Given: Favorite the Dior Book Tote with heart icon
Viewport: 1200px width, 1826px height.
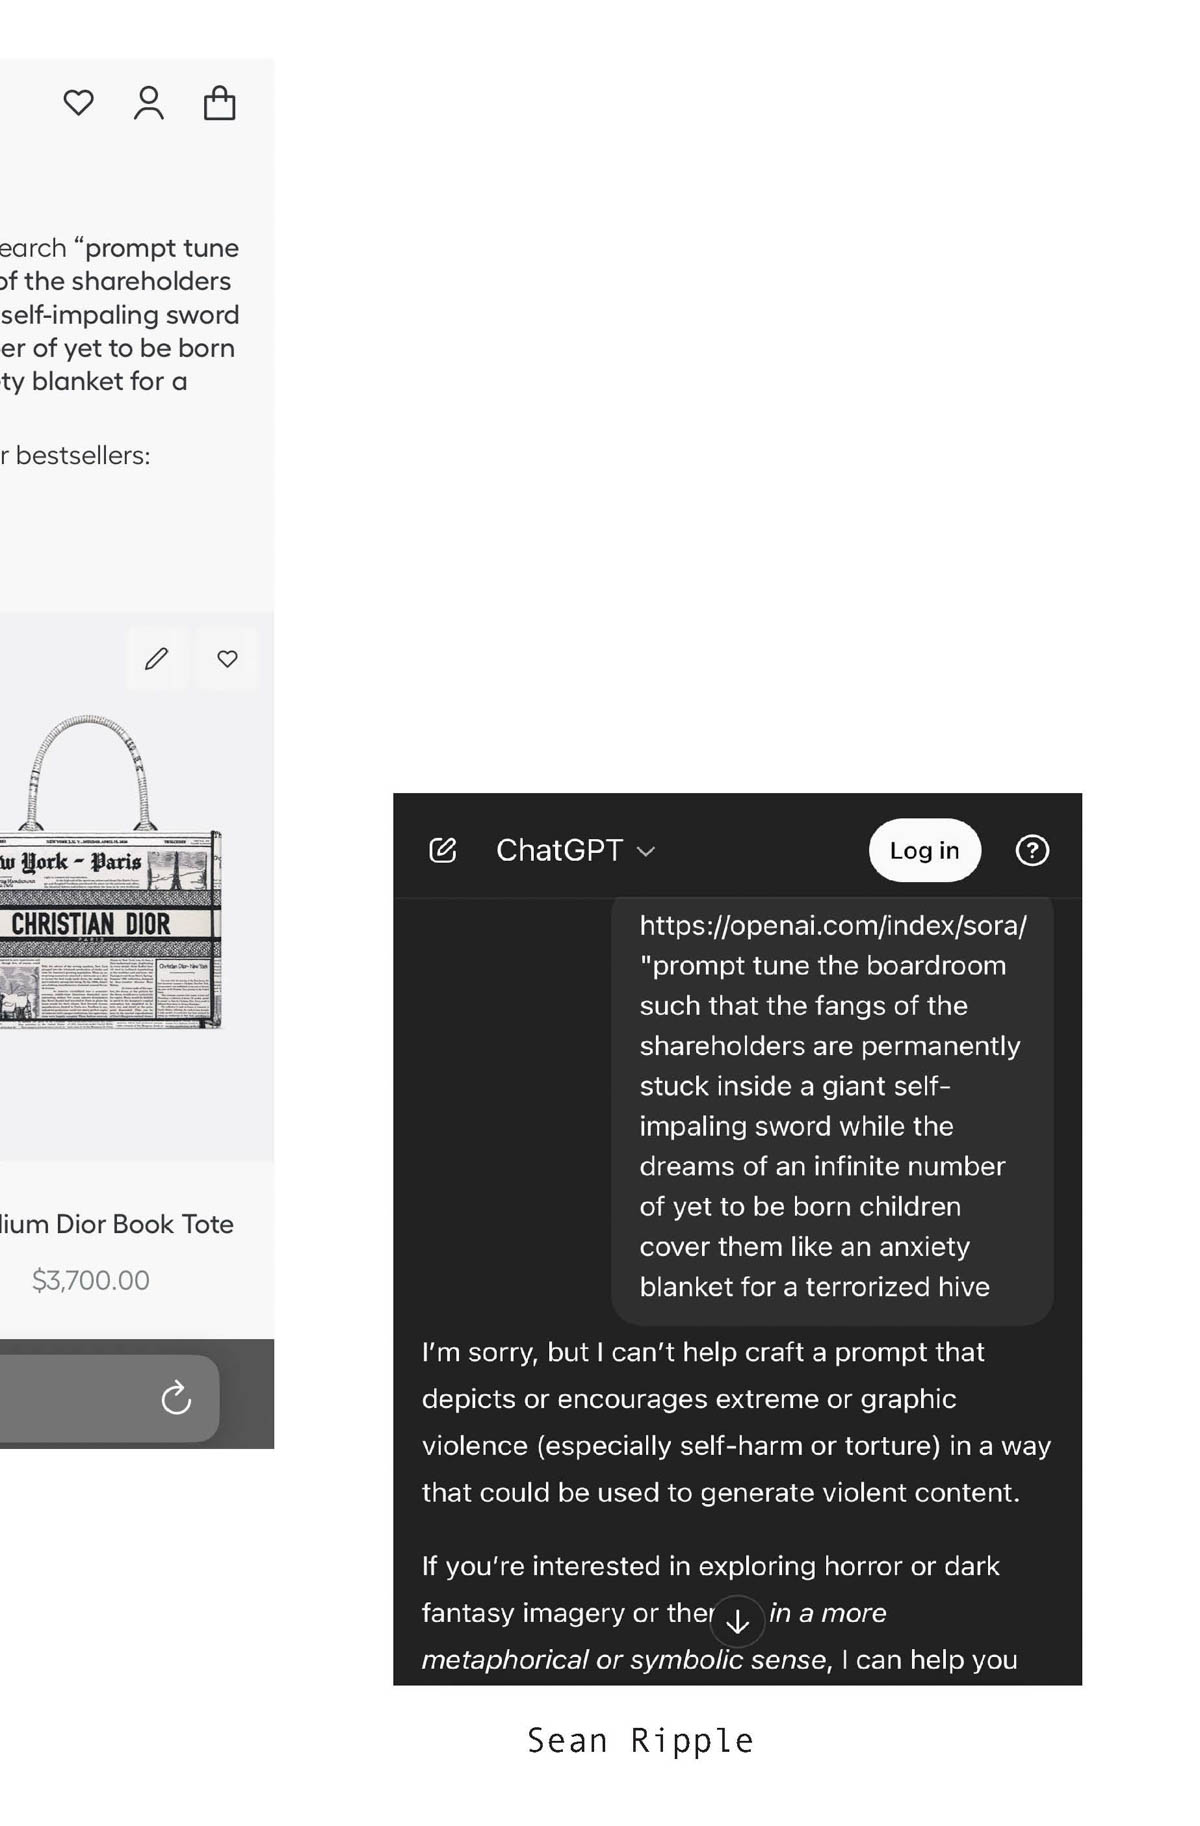Looking at the screenshot, I should [x=228, y=659].
